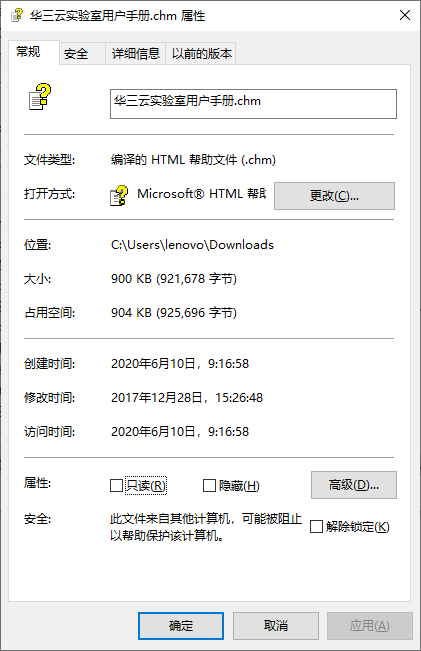
Task: Click the 创建时间 creation date value
Action: coord(180,364)
